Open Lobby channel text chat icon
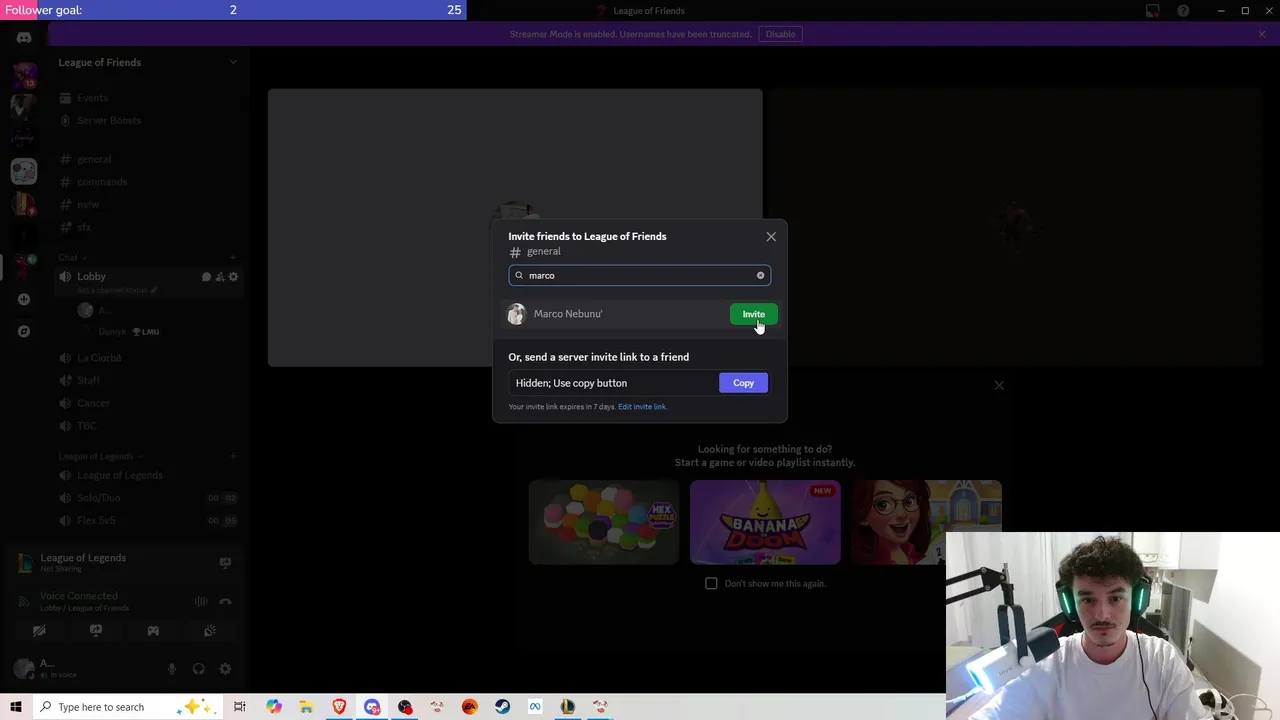Viewport: 1280px width, 720px height. tap(206, 277)
